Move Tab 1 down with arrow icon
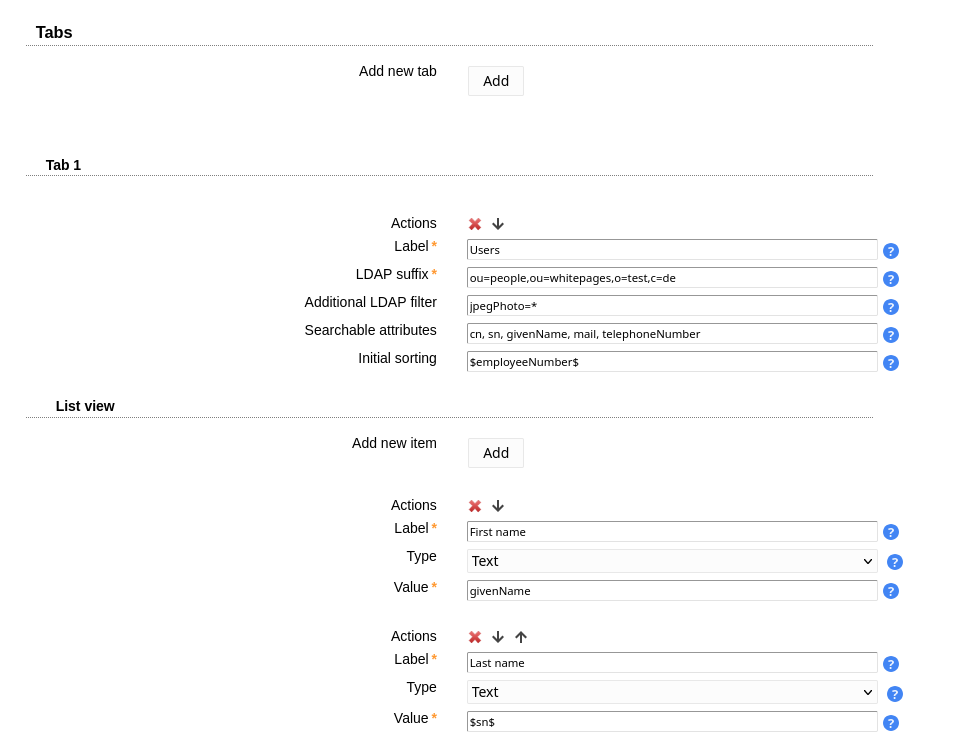The width and height of the screenshot is (962, 746). 498,224
